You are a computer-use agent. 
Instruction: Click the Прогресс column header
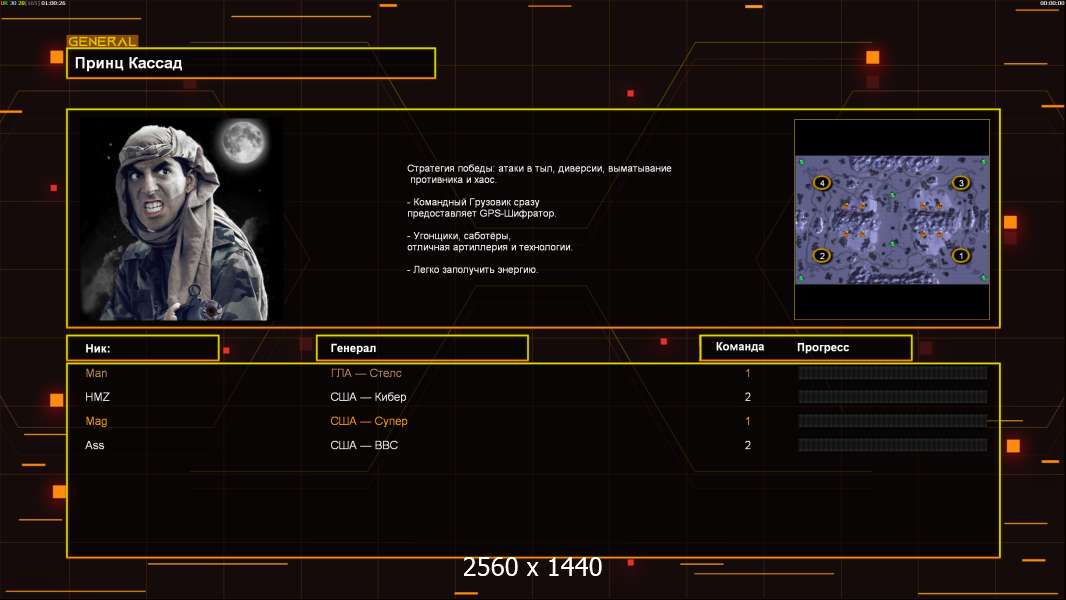(x=823, y=347)
